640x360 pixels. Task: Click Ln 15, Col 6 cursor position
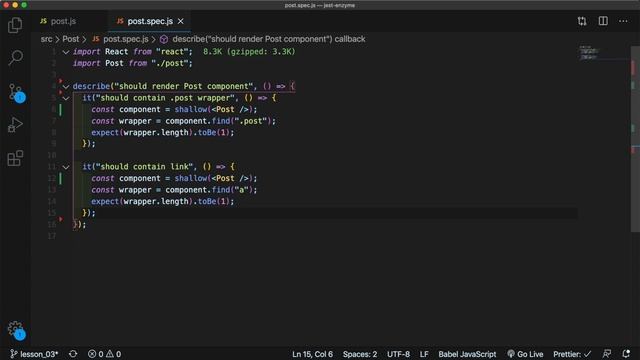click(x=312, y=354)
